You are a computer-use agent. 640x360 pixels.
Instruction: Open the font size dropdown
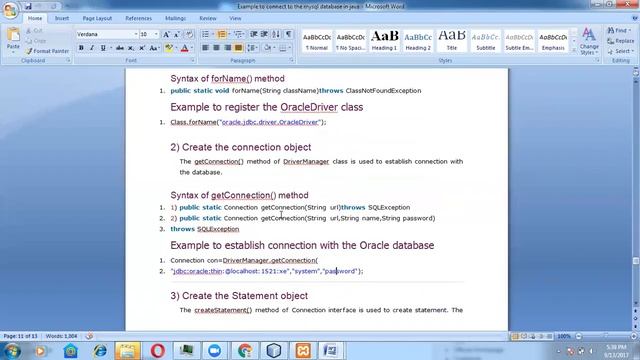[156, 35]
